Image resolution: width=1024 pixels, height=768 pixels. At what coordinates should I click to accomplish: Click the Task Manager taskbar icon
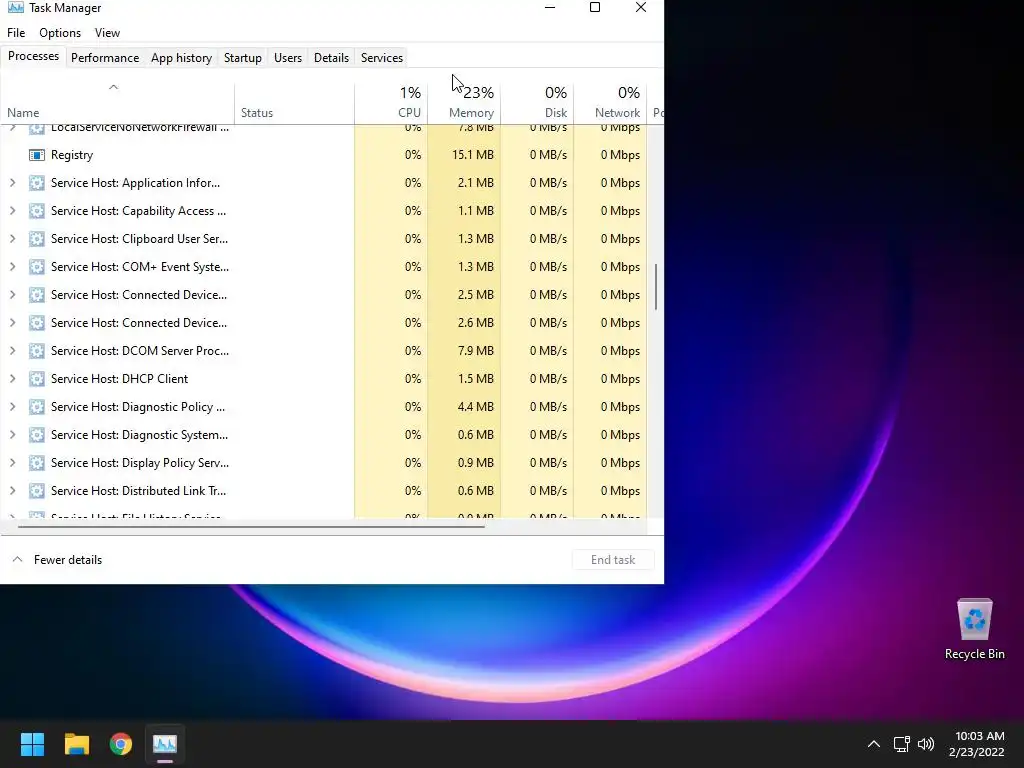(x=165, y=744)
